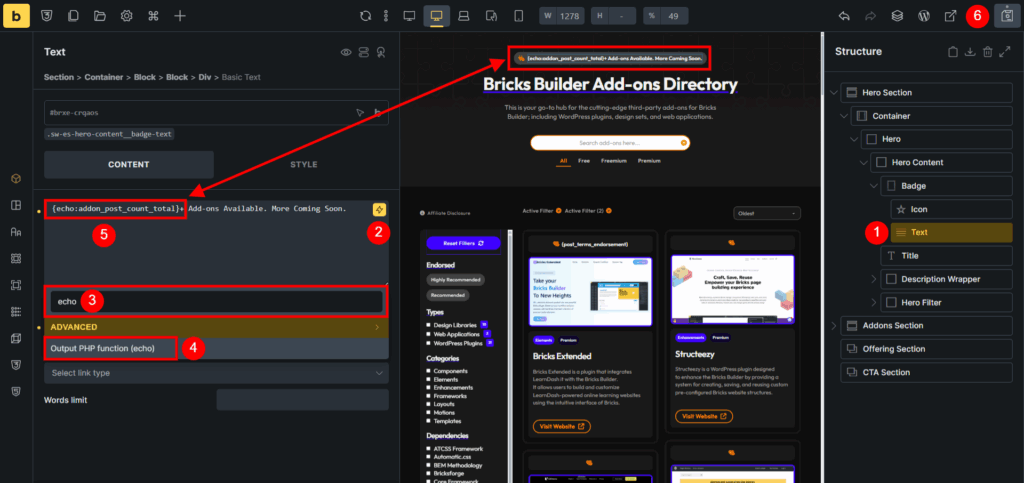Check the Components category checkbox

(429, 371)
